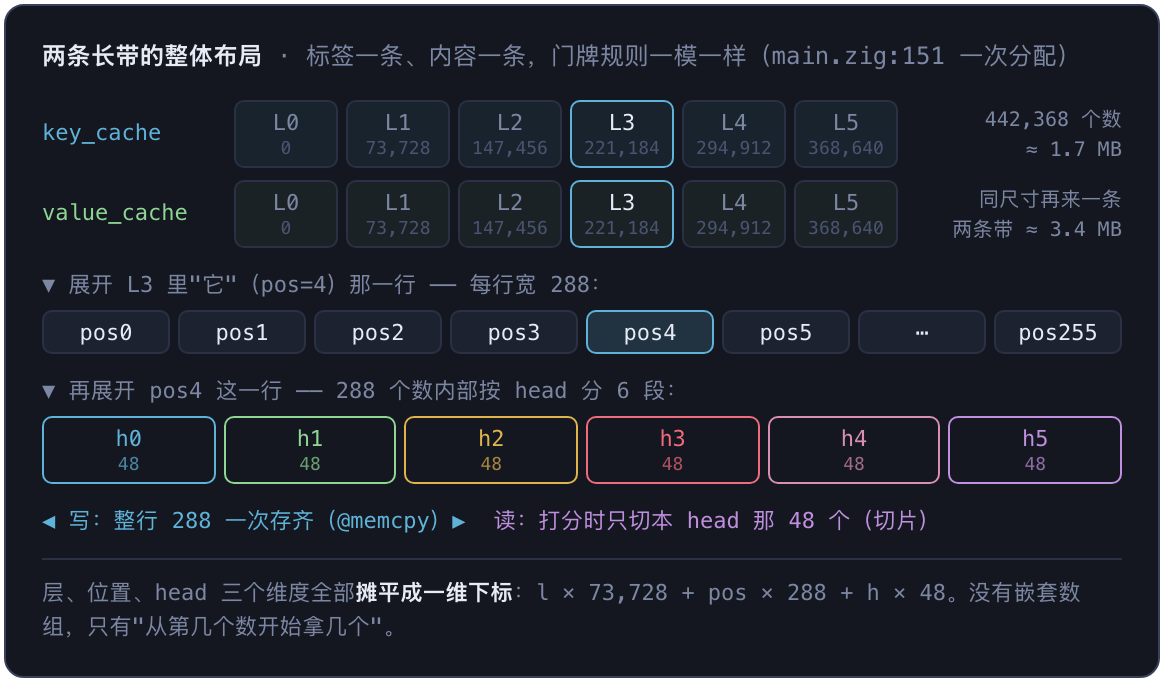This screenshot has width=1164, height=682.
Task: Select L1 block in key_cache row
Action: (398, 134)
